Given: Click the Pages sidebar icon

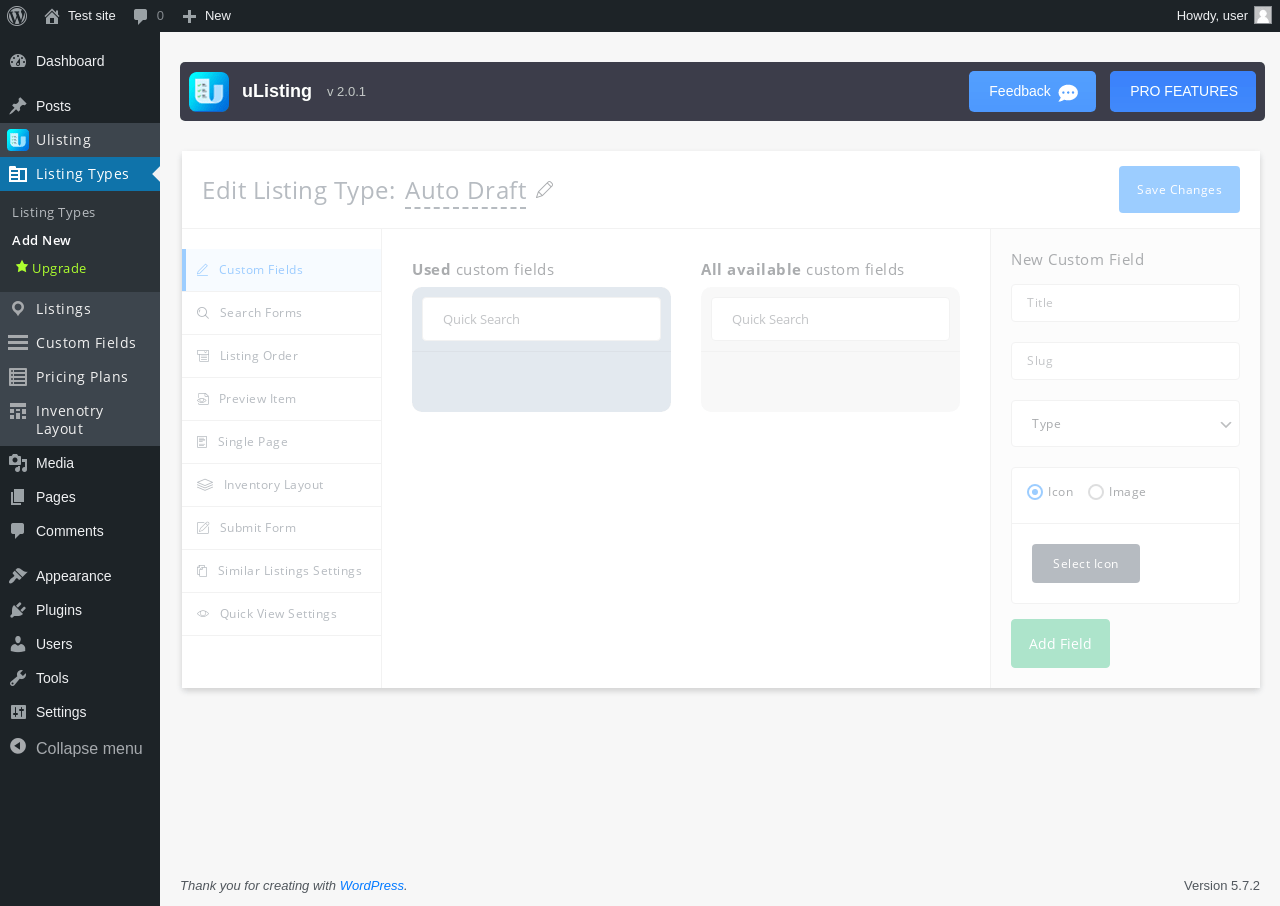Looking at the screenshot, I should [x=18, y=497].
